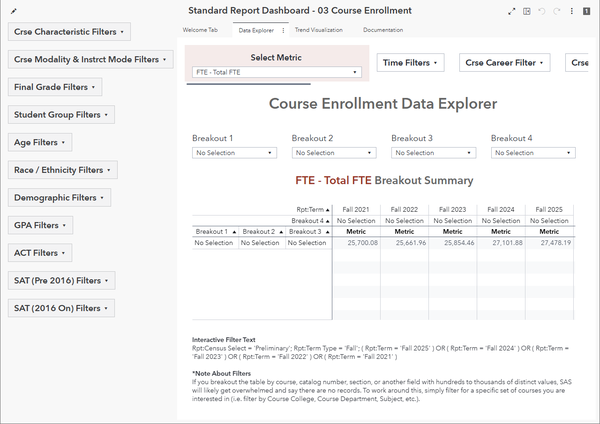Select the 27,101.88 cell
600x424 pixels.
(501, 243)
